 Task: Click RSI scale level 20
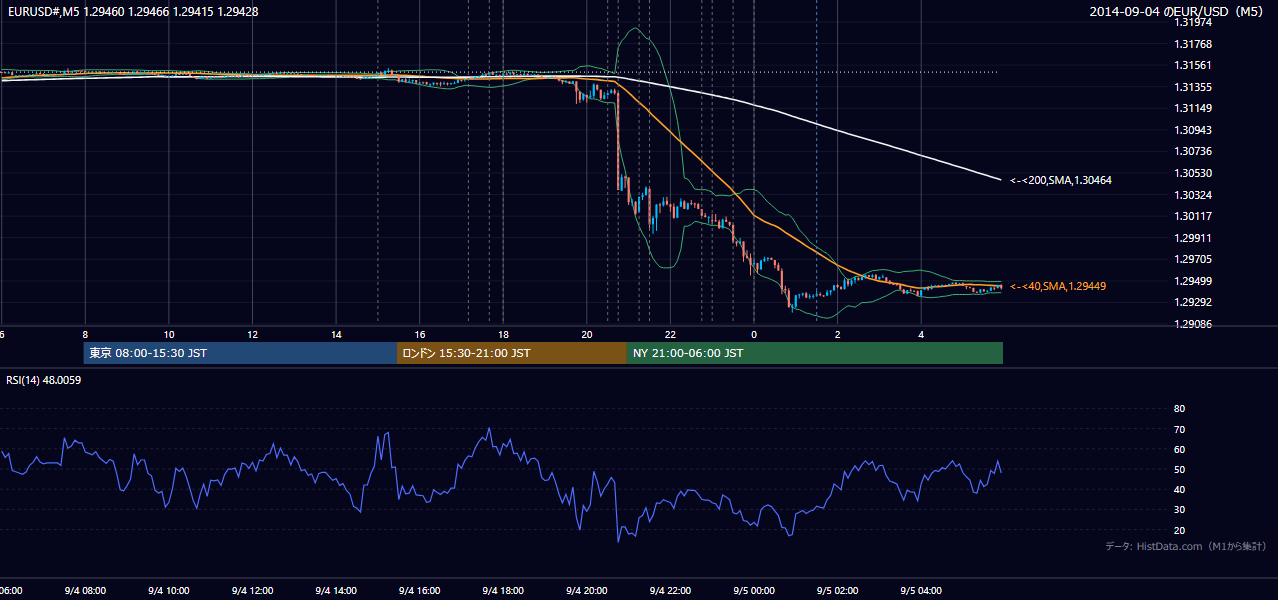(x=1179, y=531)
